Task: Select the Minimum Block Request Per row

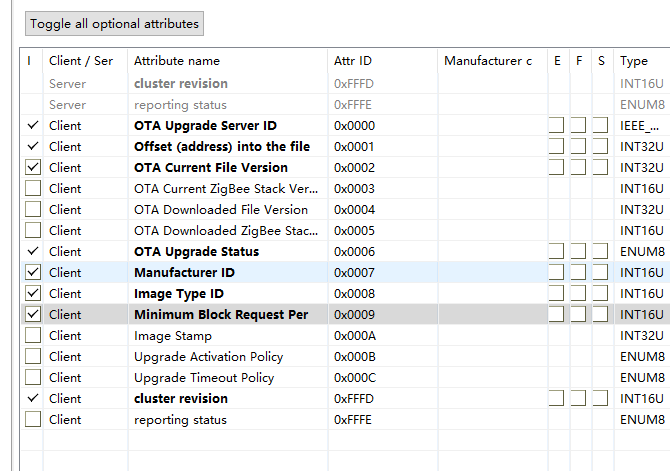Action: pos(221,315)
